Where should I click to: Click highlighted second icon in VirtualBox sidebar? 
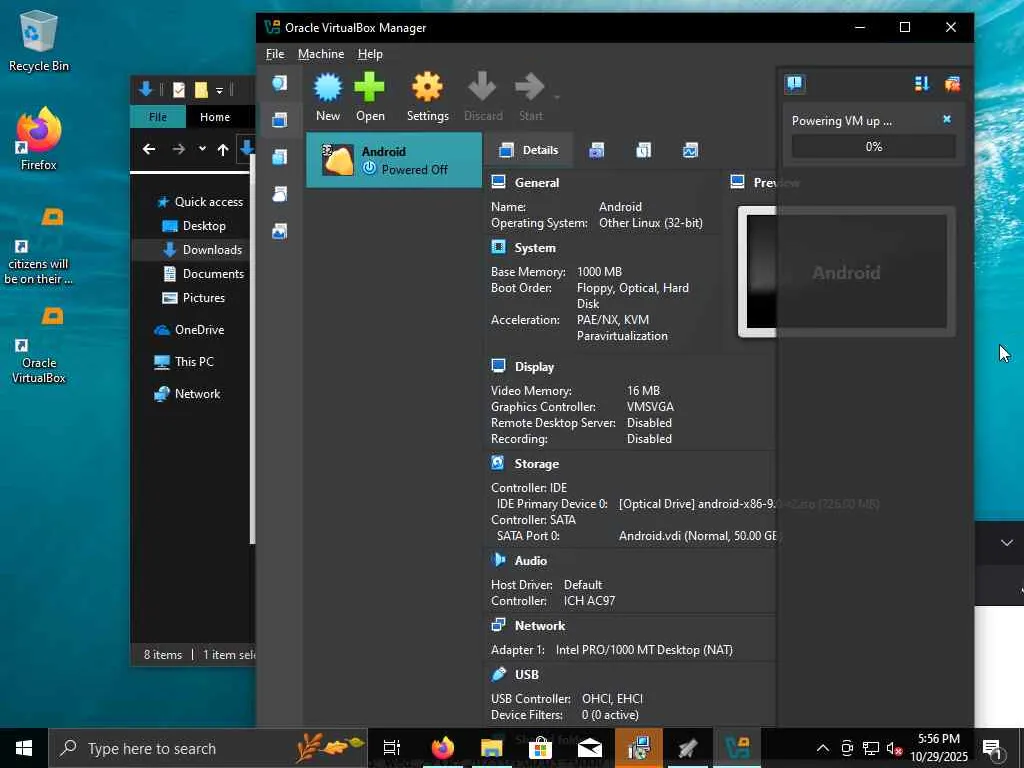click(x=280, y=120)
